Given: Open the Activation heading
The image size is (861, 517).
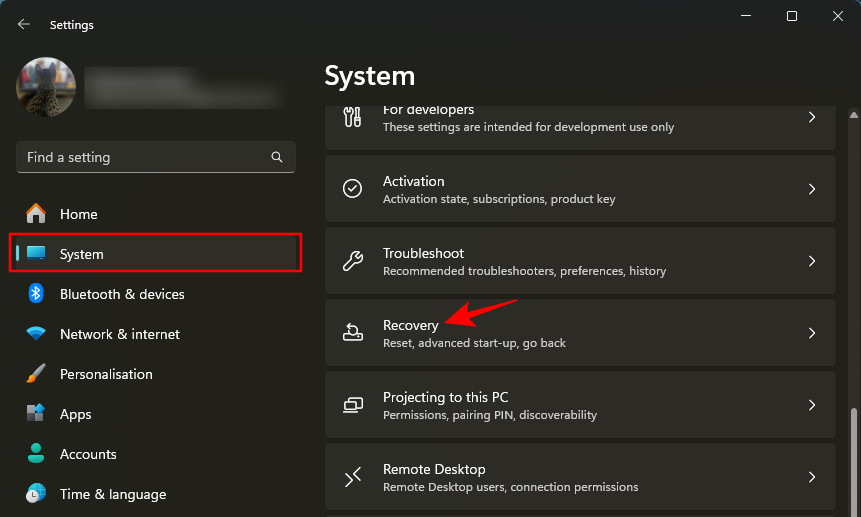Looking at the screenshot, I should [x=413, y=181].
